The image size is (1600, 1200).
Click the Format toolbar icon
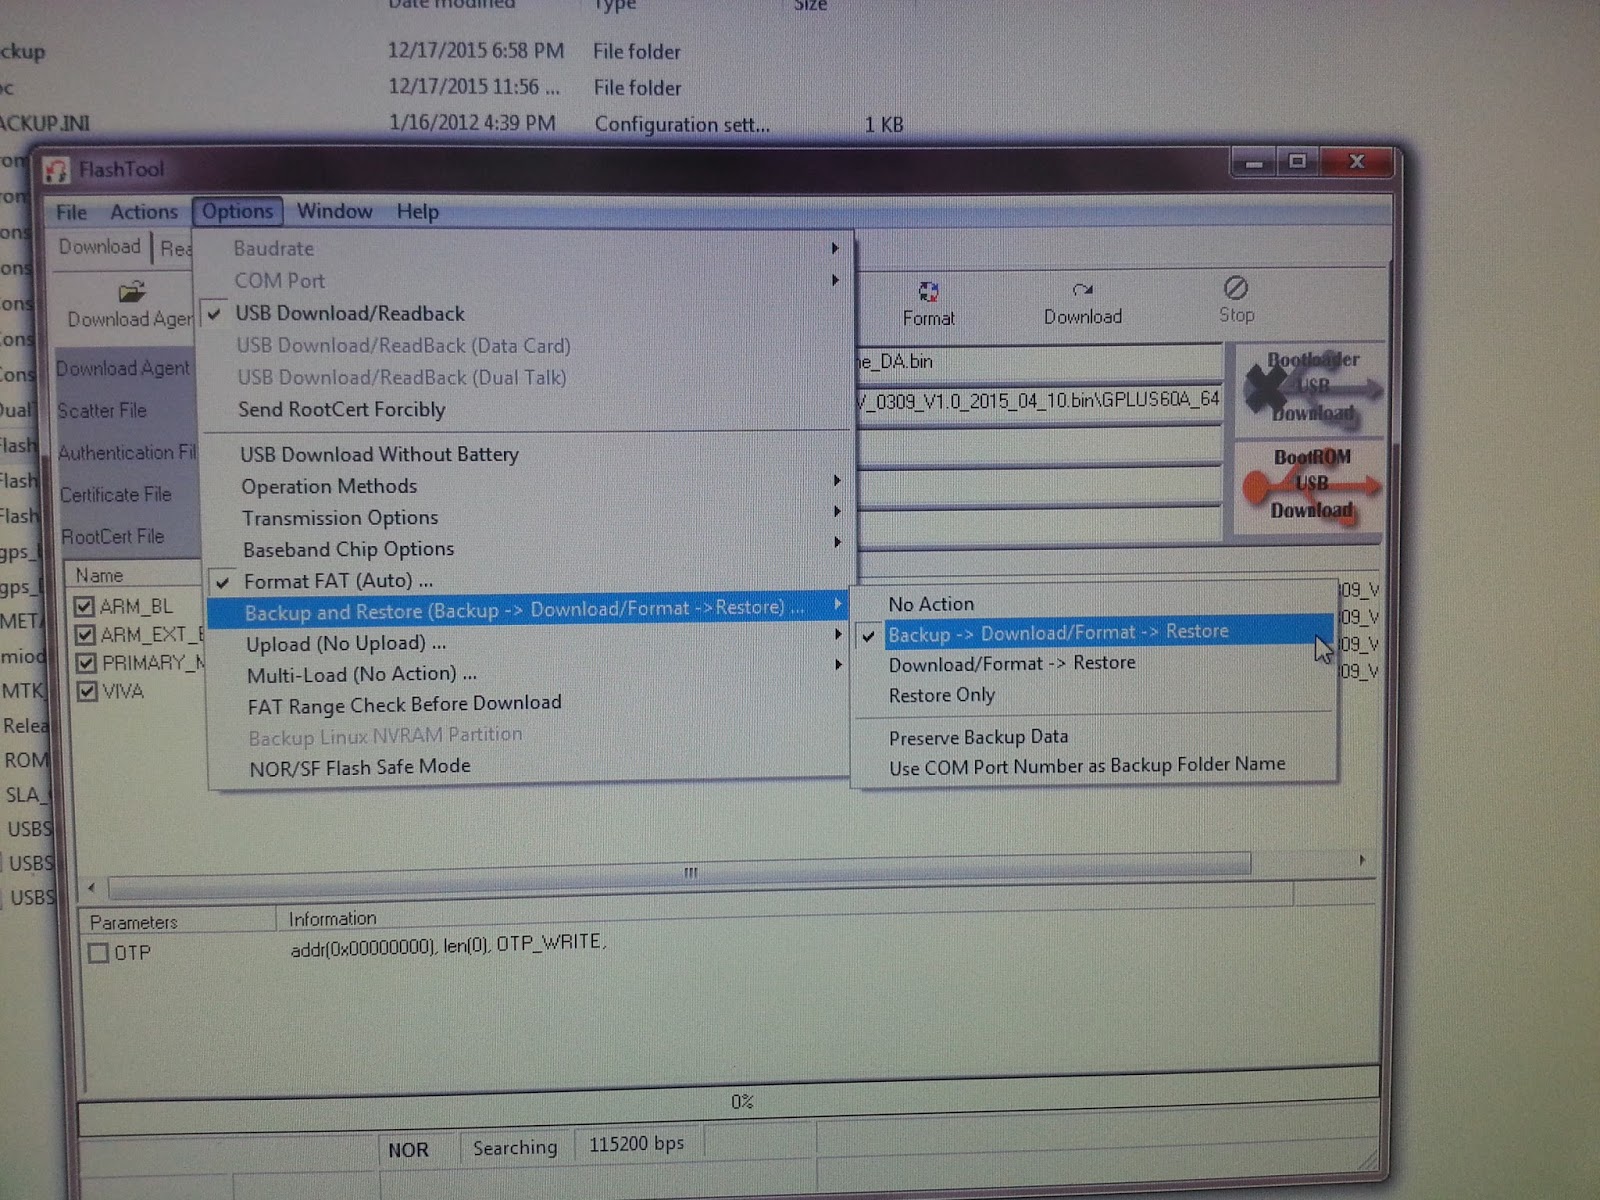pos(929,291)
